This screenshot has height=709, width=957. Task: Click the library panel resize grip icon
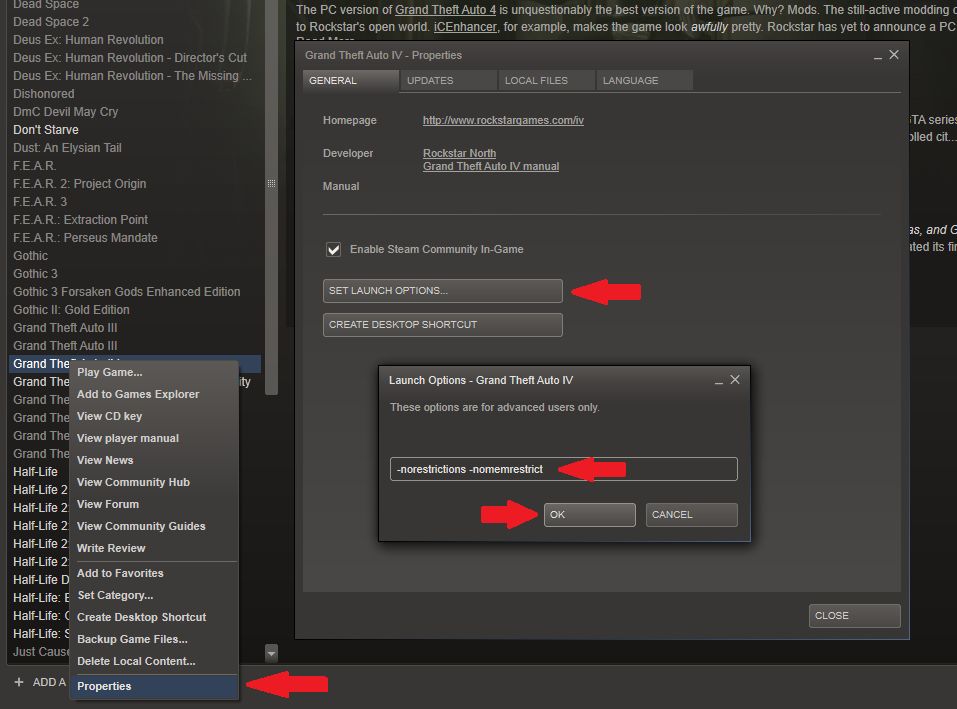272,184
